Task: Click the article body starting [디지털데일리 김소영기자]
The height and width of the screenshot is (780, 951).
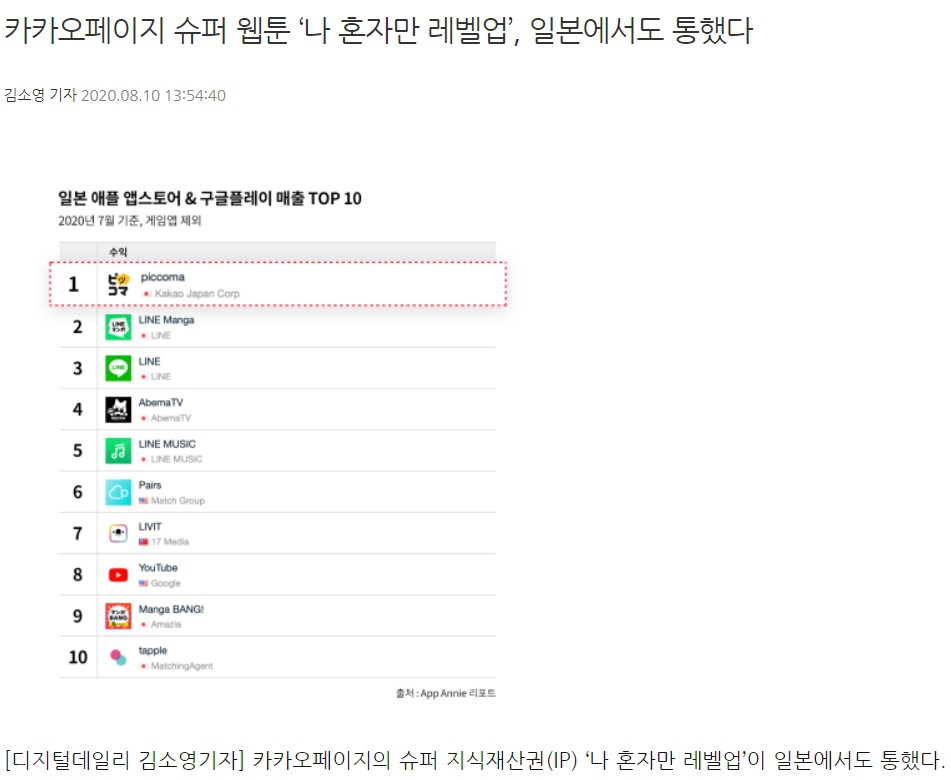Action: (474, 760)
